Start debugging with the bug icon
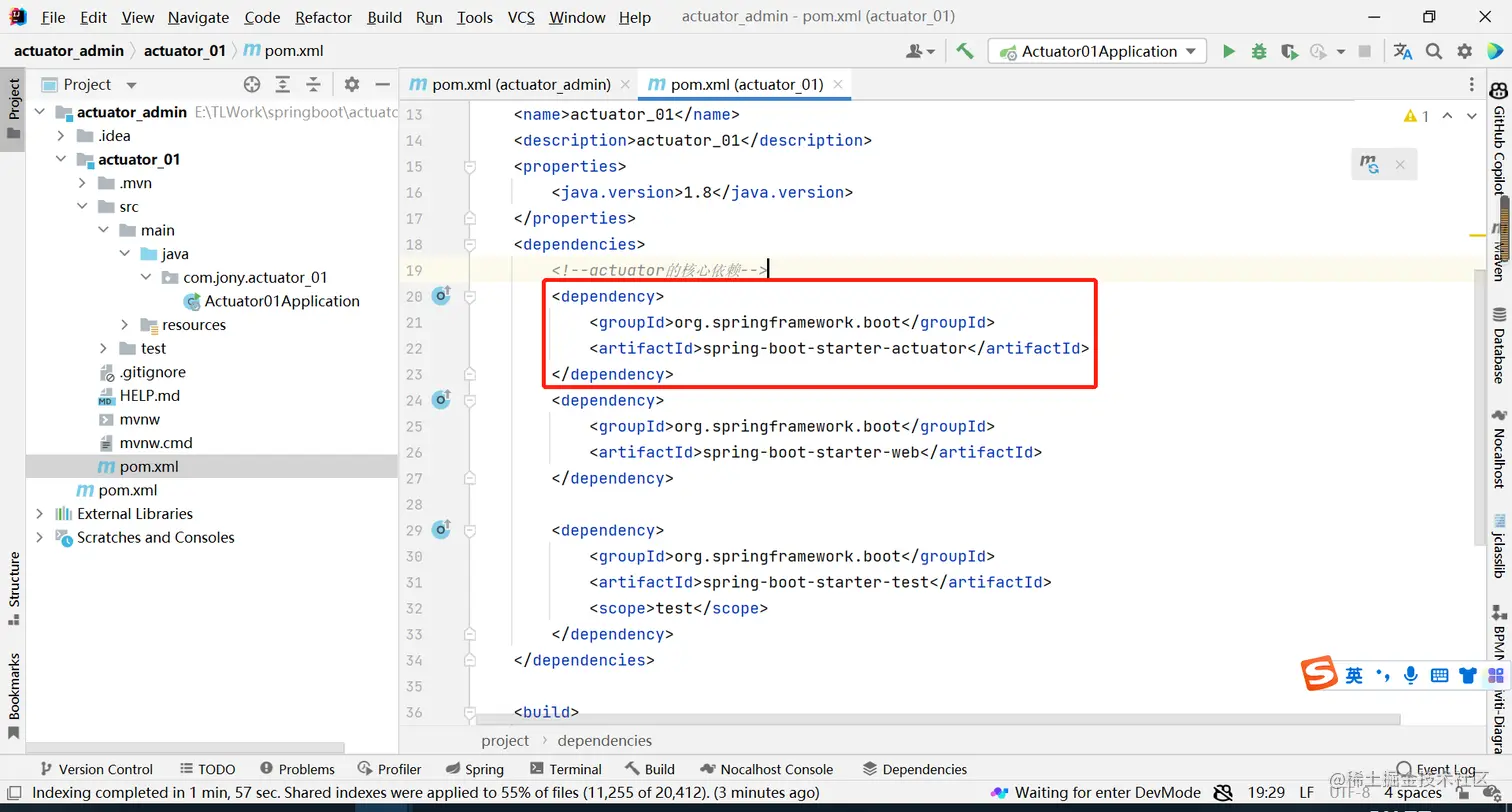1512x812 pixels. coord(1259,51)
